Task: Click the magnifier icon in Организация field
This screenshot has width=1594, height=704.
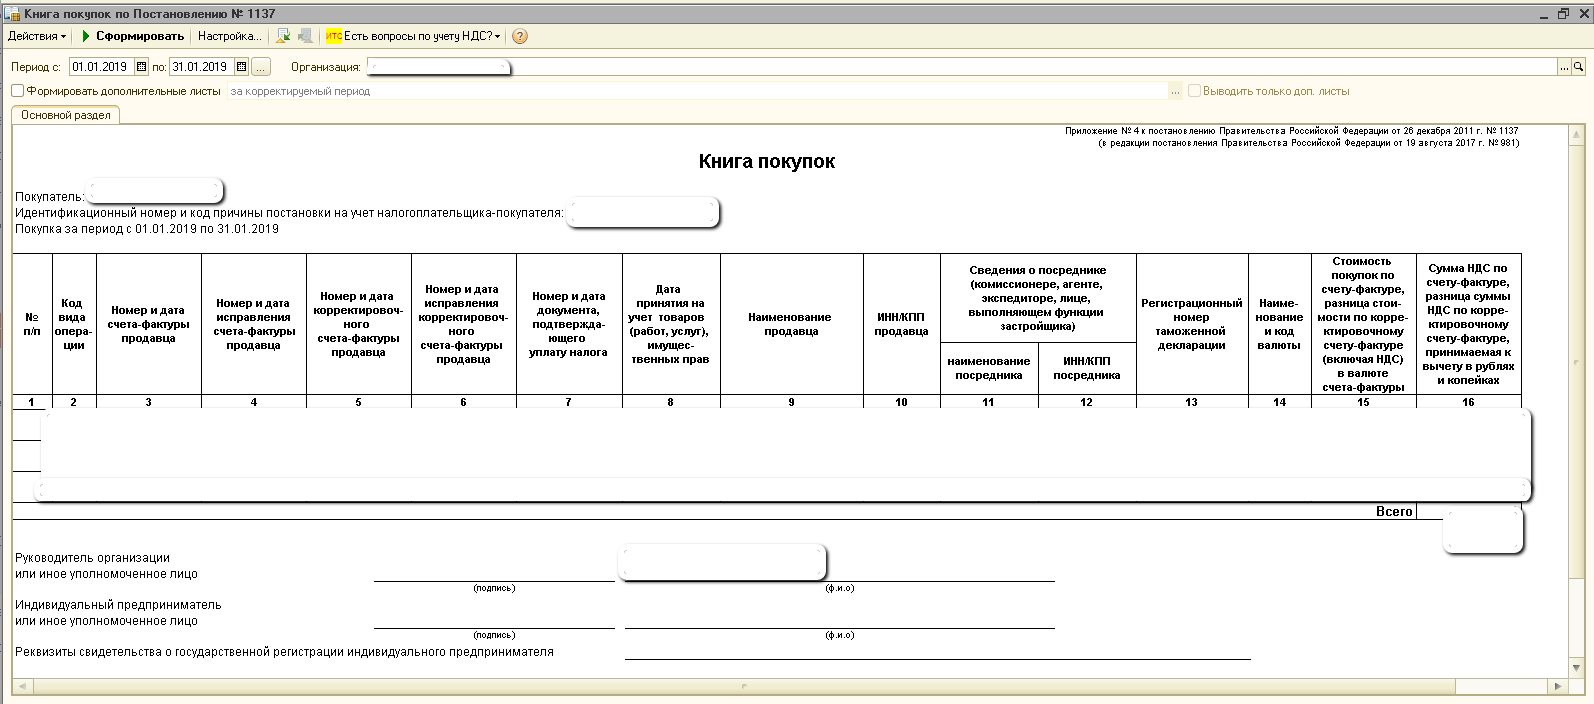Action: [1579, 67]
